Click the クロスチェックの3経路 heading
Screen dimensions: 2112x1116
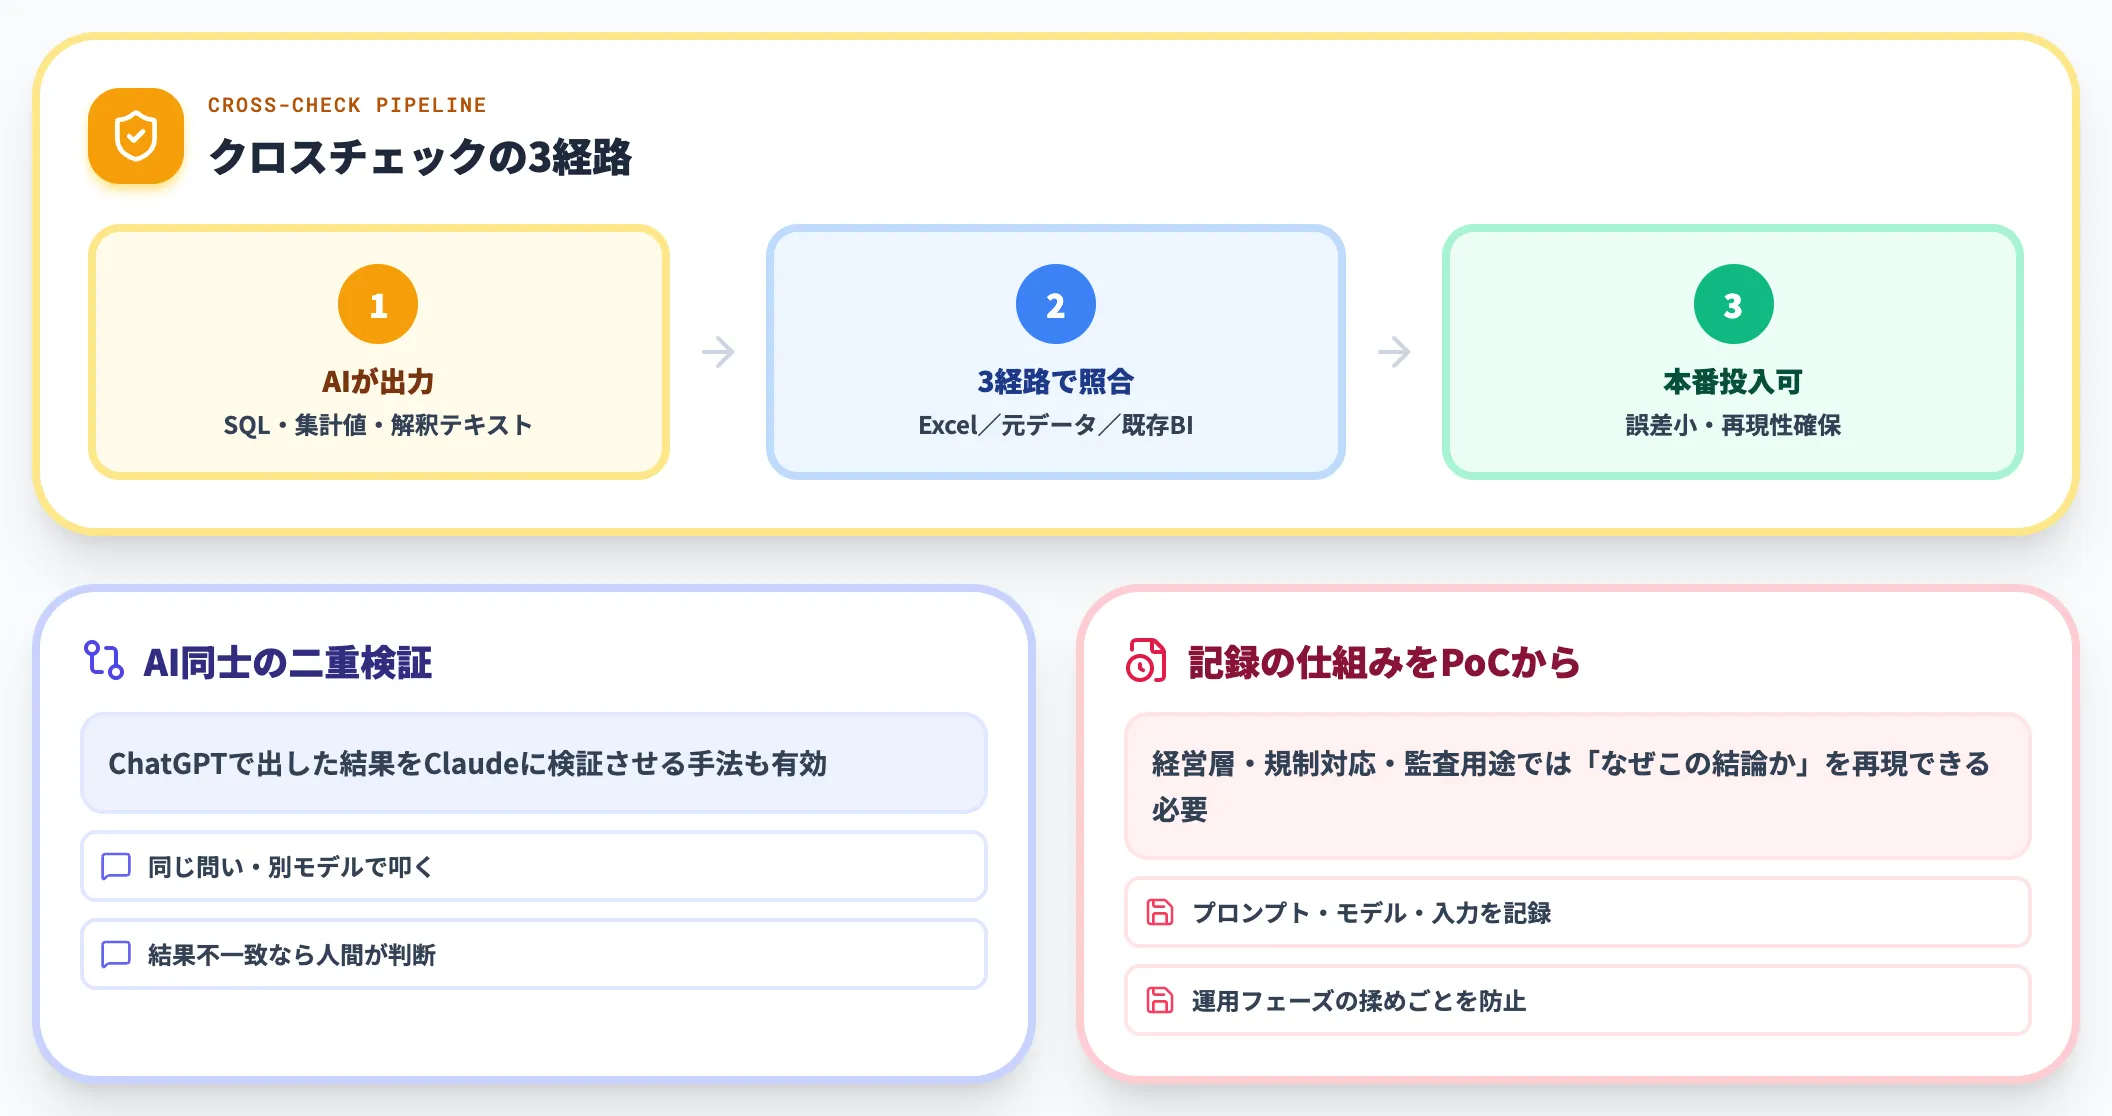(x=420, y=157)
